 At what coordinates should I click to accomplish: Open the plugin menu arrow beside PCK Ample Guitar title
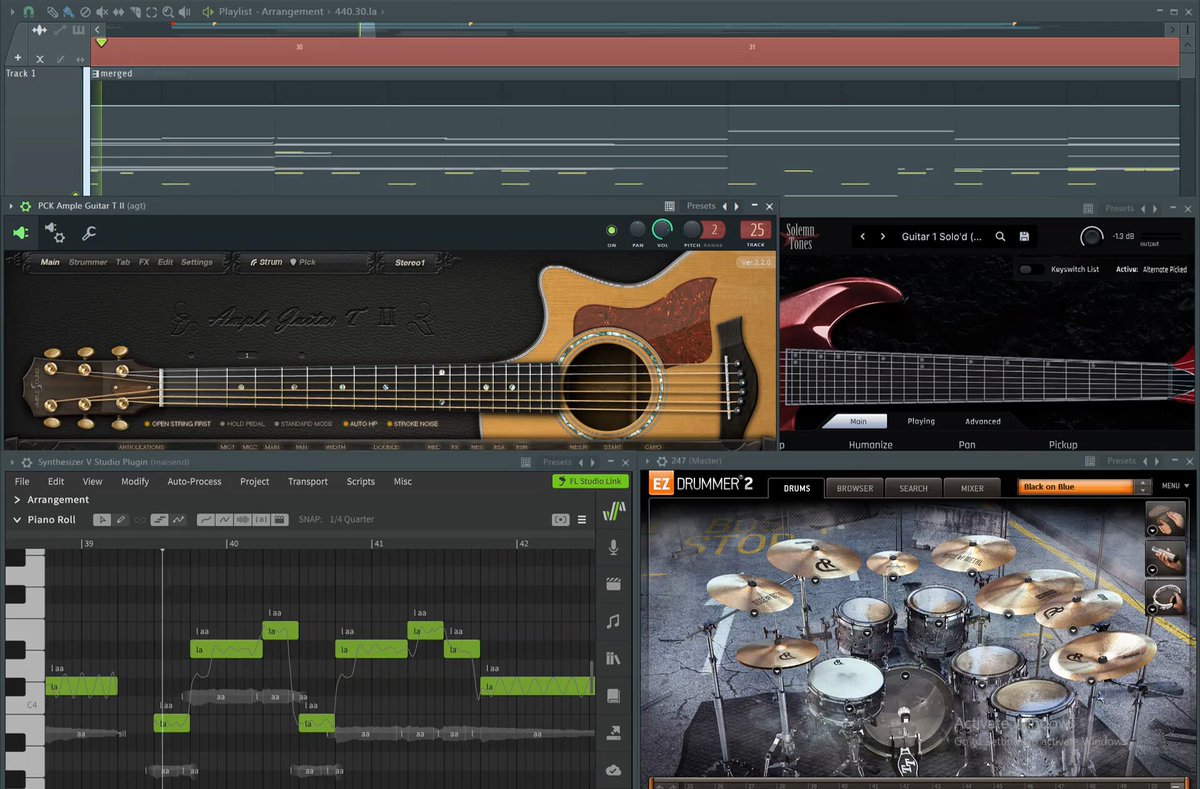click(x=11, y=206)
